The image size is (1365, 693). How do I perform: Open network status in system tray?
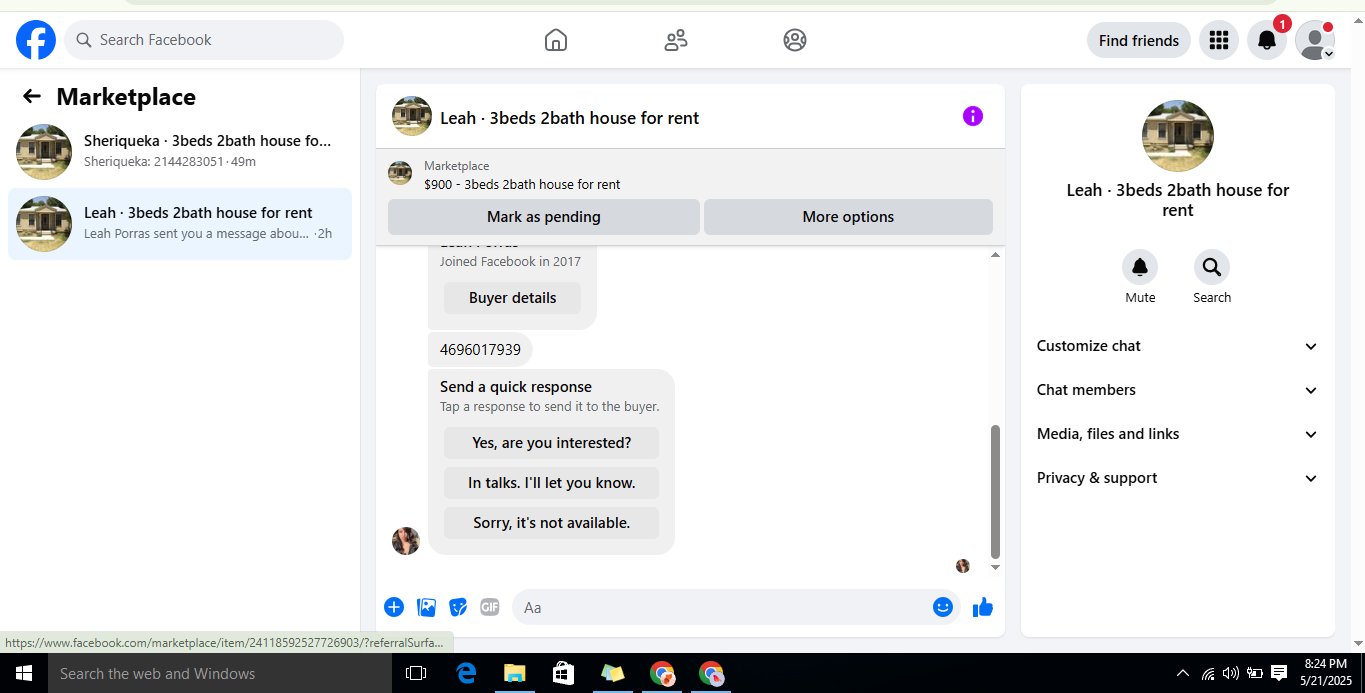(x=1207, y=673)
